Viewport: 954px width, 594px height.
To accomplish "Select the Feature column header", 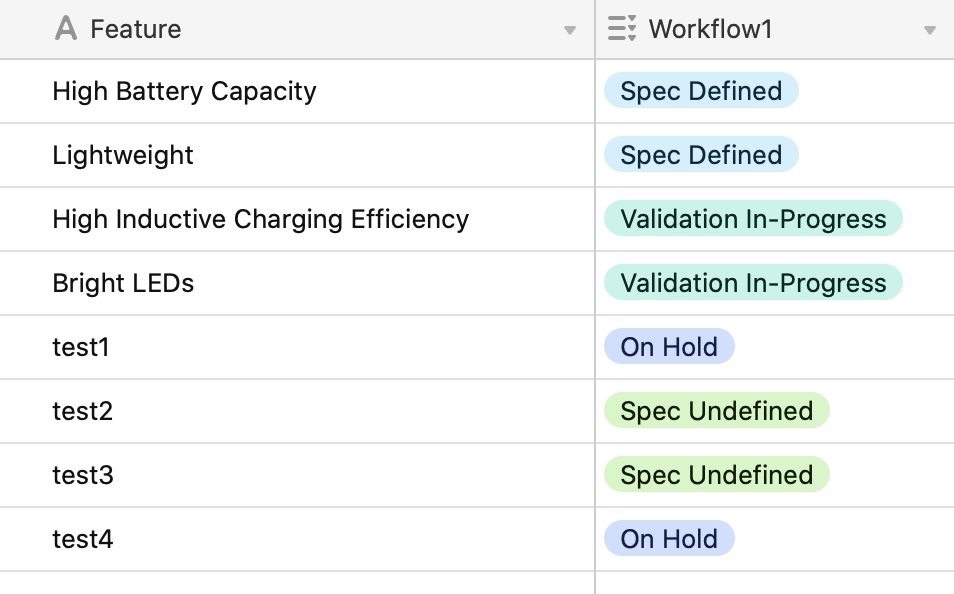I will click(136, 29).
